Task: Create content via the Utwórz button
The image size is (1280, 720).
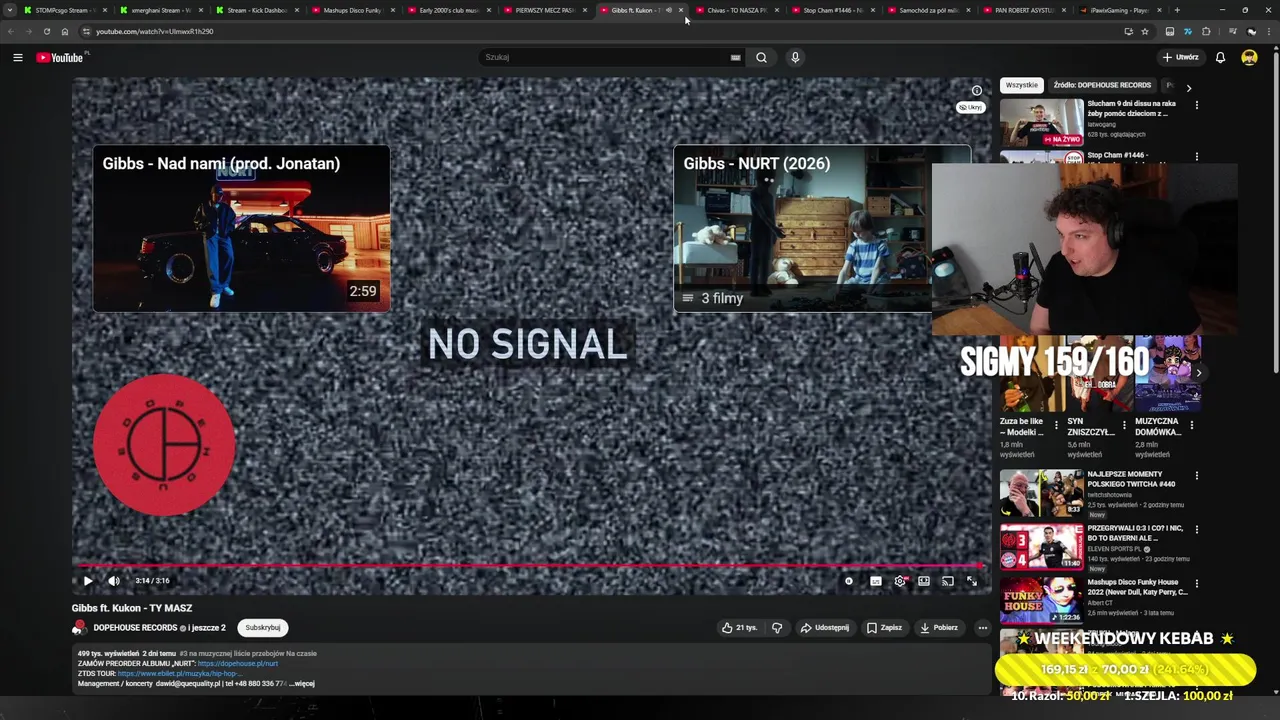Action: tap(1180, 57)
